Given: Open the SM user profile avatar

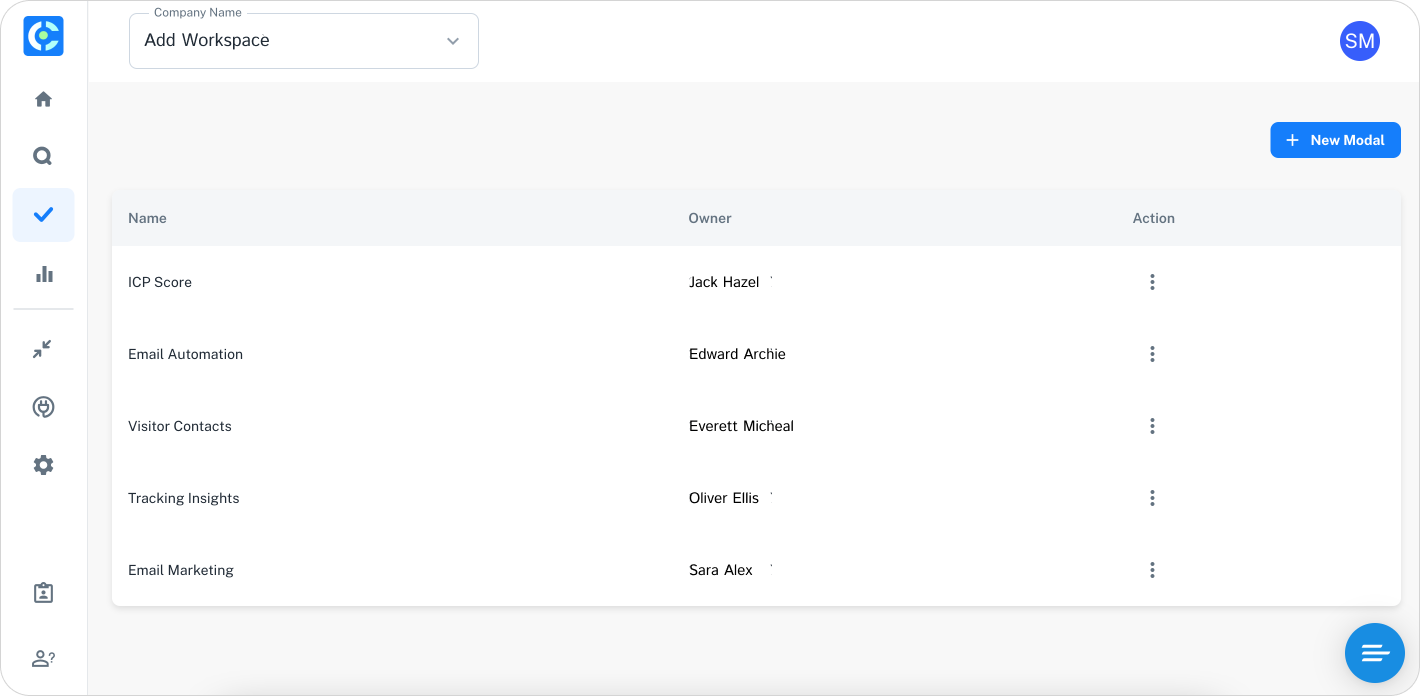Looking at the screenshot, I should [1359, 41].
